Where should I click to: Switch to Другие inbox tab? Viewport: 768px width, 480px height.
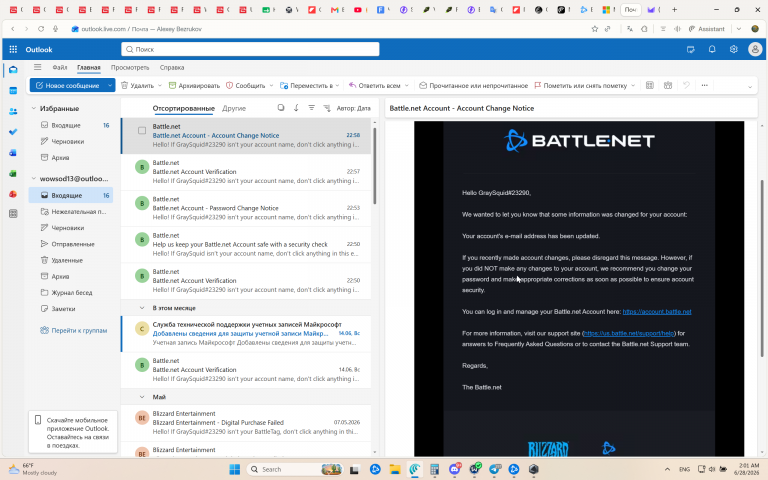click(234, 108)
